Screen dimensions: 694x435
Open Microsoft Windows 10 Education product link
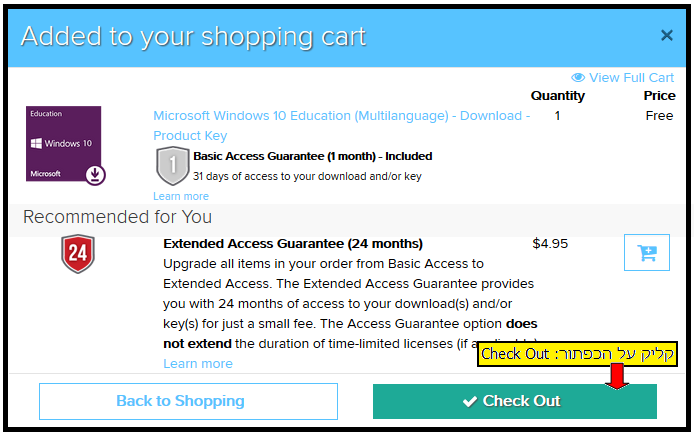click(x=341, y=125)
